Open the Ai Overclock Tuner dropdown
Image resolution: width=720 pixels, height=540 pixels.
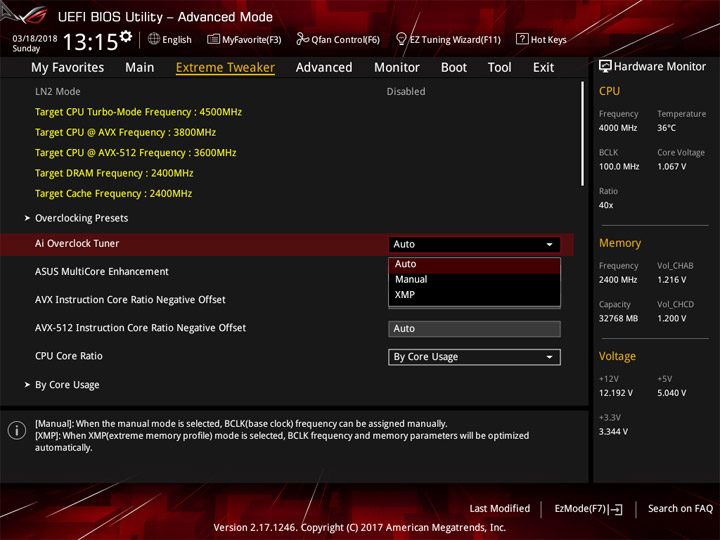[474, 244]
